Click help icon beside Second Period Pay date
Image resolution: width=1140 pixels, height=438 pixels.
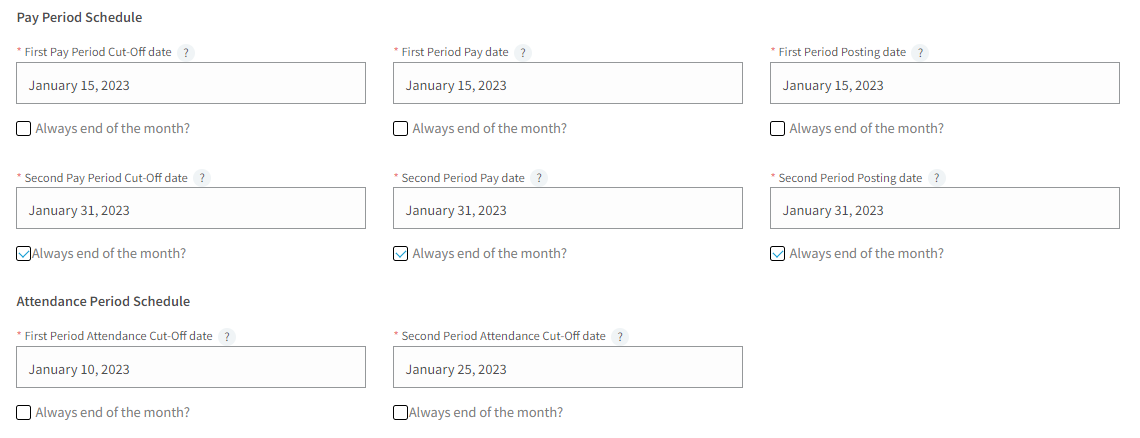click(x=539, y=178)
